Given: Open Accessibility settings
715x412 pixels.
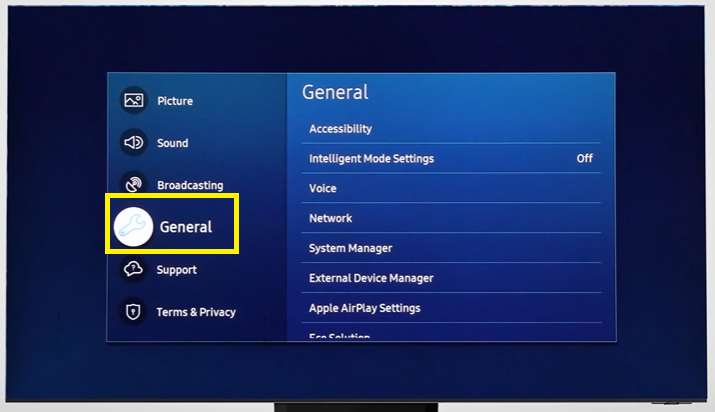Looking at the screenshot, I should click(451, 129).
